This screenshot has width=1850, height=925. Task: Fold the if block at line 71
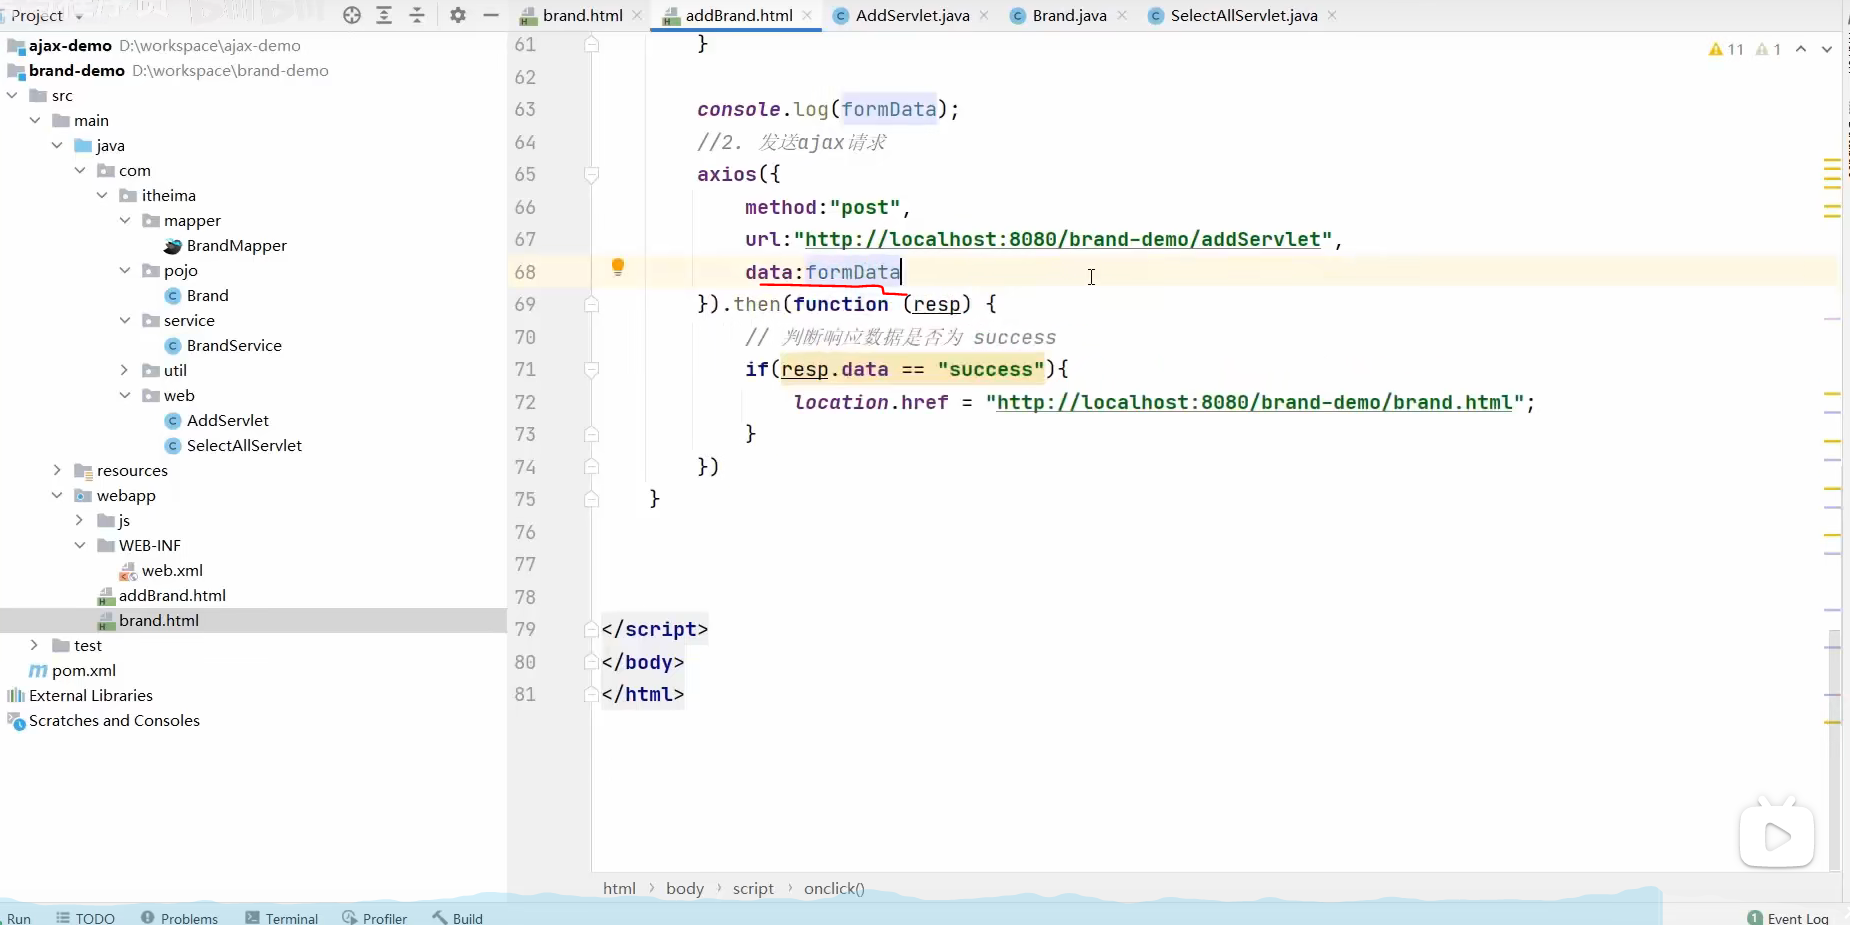[x=591, y=369]
